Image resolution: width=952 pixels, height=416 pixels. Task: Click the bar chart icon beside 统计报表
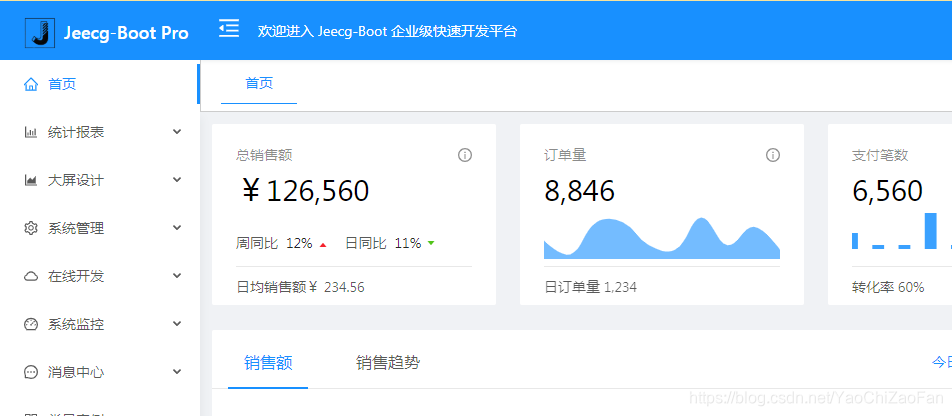[30, 132]
